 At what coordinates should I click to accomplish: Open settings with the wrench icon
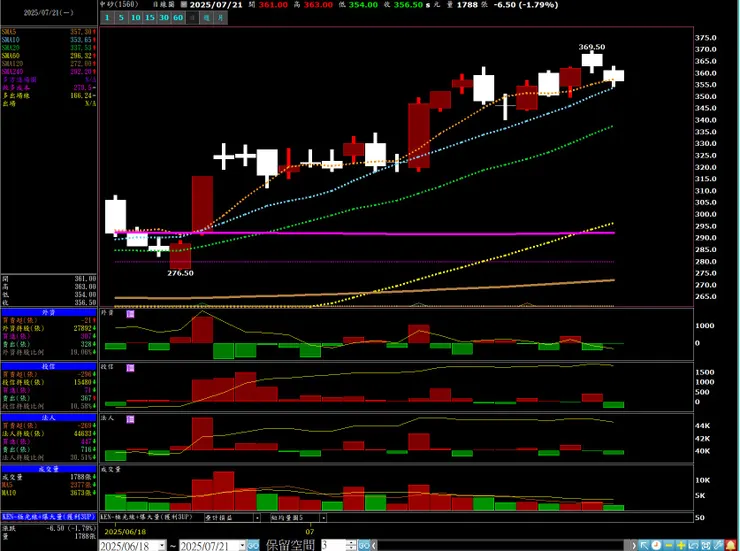(x=718, y=545)
